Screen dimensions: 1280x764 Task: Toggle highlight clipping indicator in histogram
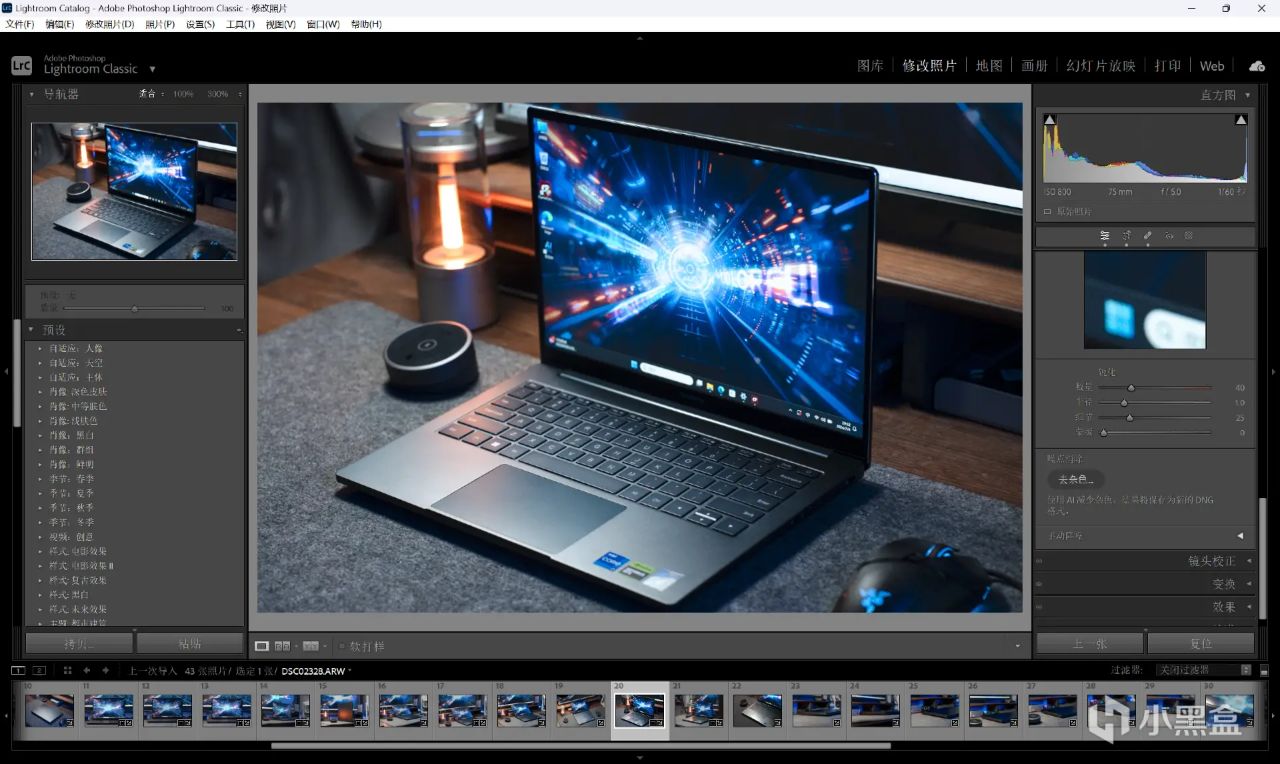[x=1241, y=120]
